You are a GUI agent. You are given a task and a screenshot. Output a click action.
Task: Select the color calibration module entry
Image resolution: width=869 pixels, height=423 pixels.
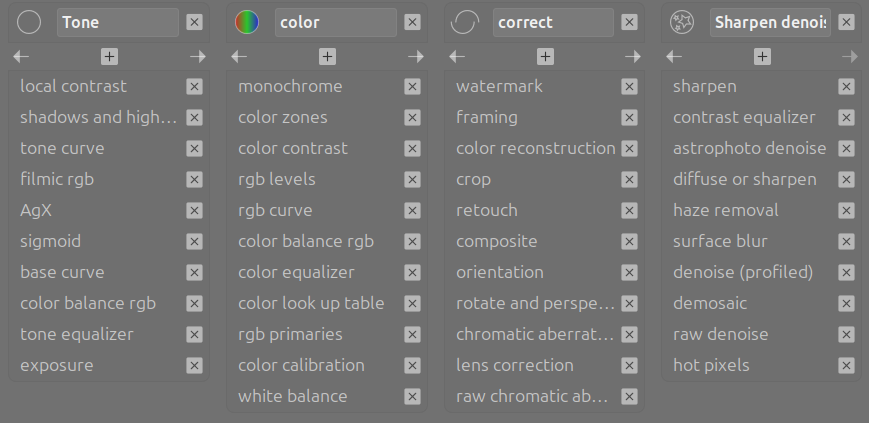[x=301, y=365]
